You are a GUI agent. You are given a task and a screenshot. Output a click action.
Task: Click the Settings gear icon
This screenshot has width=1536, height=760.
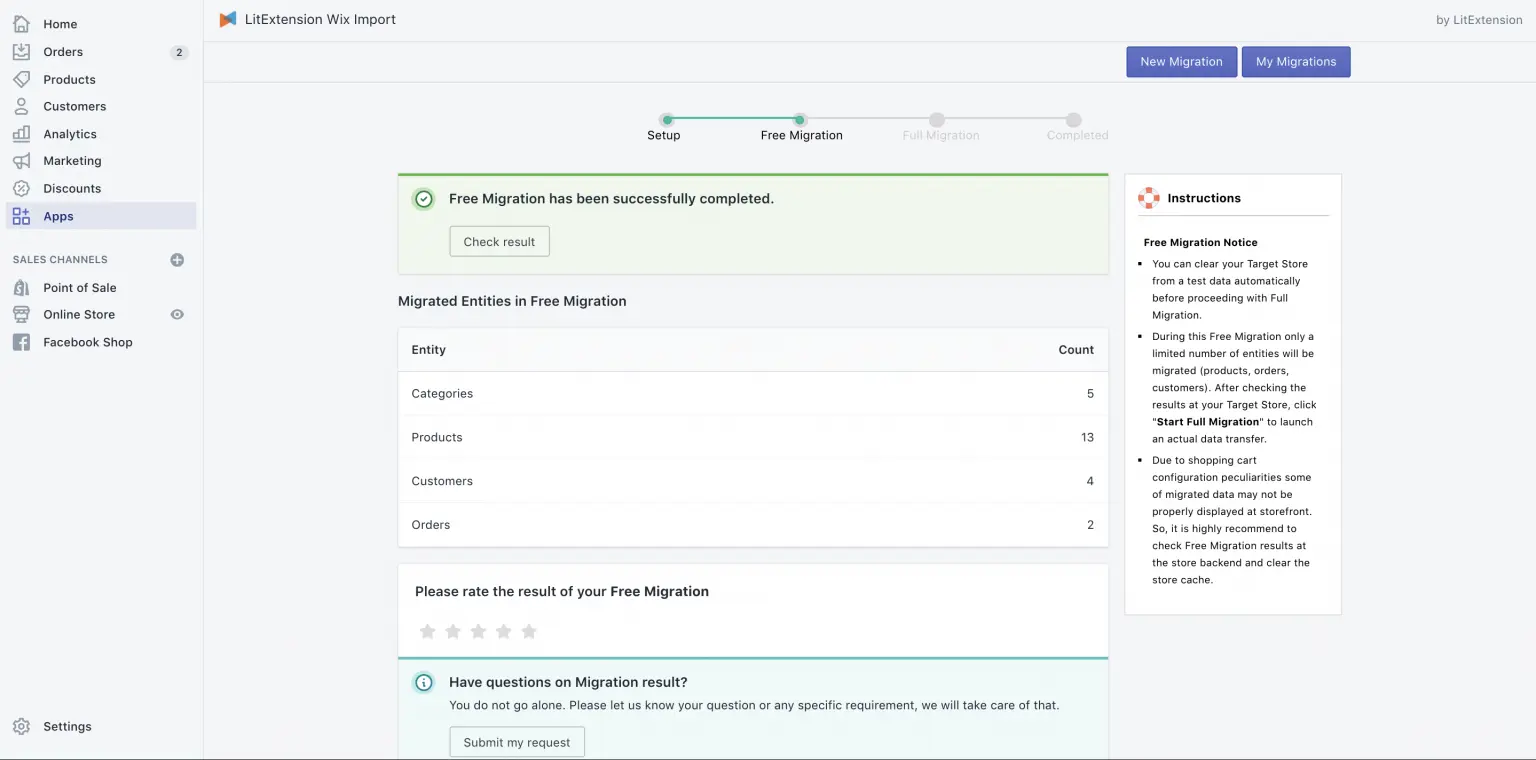21,727
